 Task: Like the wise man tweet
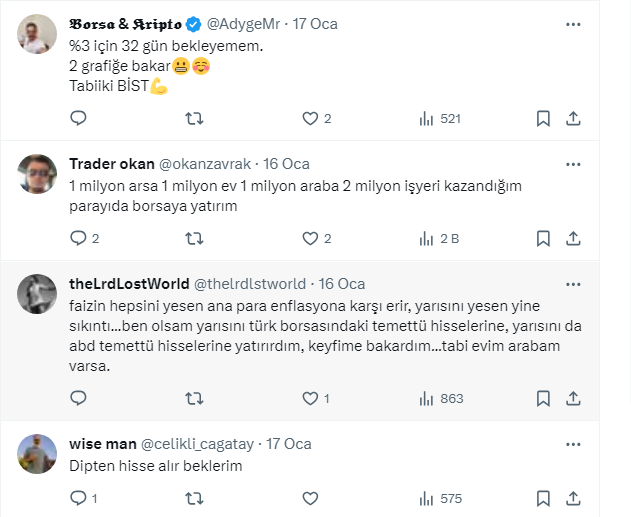(310, 498)
